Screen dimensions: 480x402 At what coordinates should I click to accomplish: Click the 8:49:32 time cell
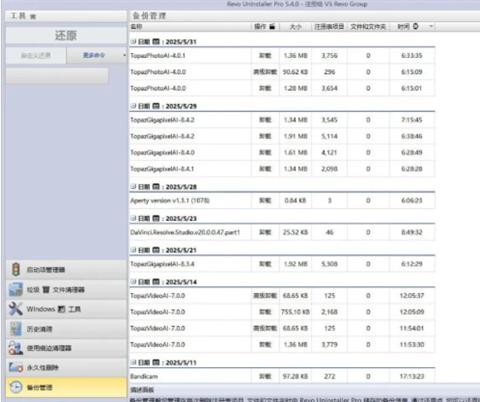tap(412, 232)
